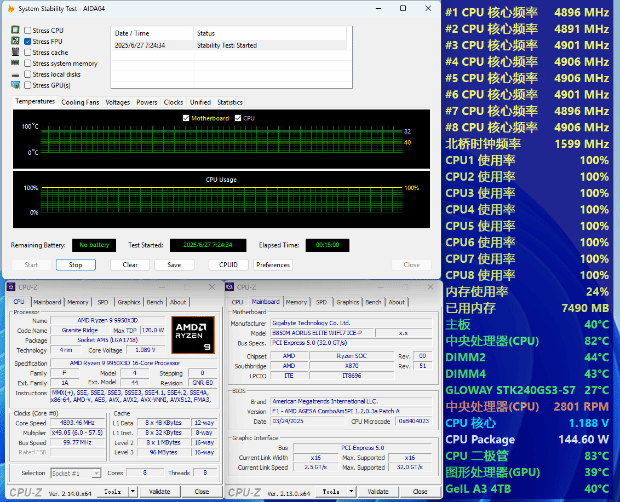Viewport: 620px width, 502px height.
Task: Click Tools button in left CPU-Z window
Action: point(113,491)
